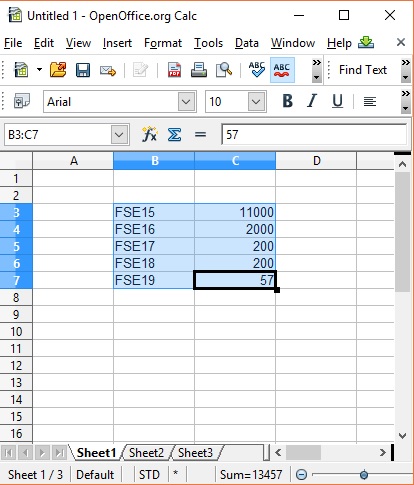Expand the Arial font name dropdown
Viewport: 414px width, 485px height.
pyautogui.click(x=186, y=101)
